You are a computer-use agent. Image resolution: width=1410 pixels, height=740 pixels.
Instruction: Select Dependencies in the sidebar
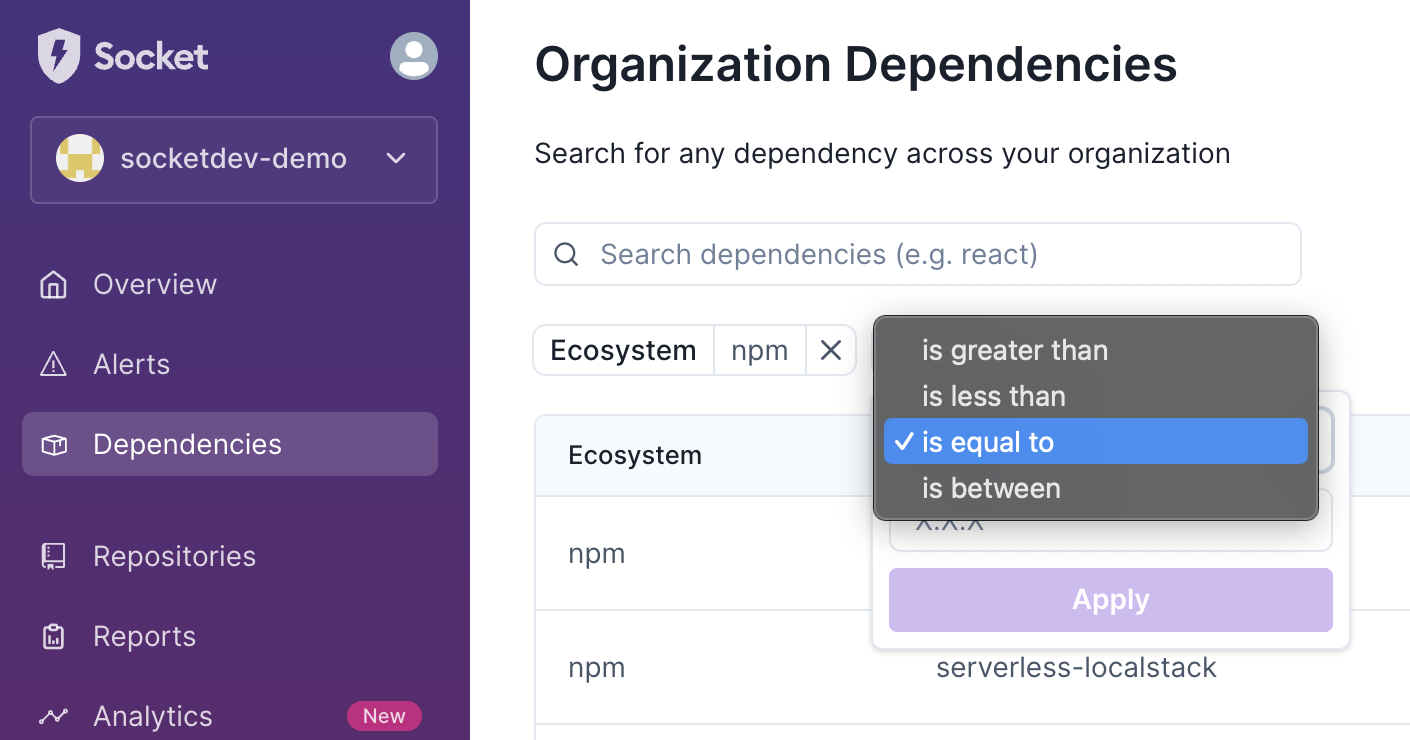[230, 444]
